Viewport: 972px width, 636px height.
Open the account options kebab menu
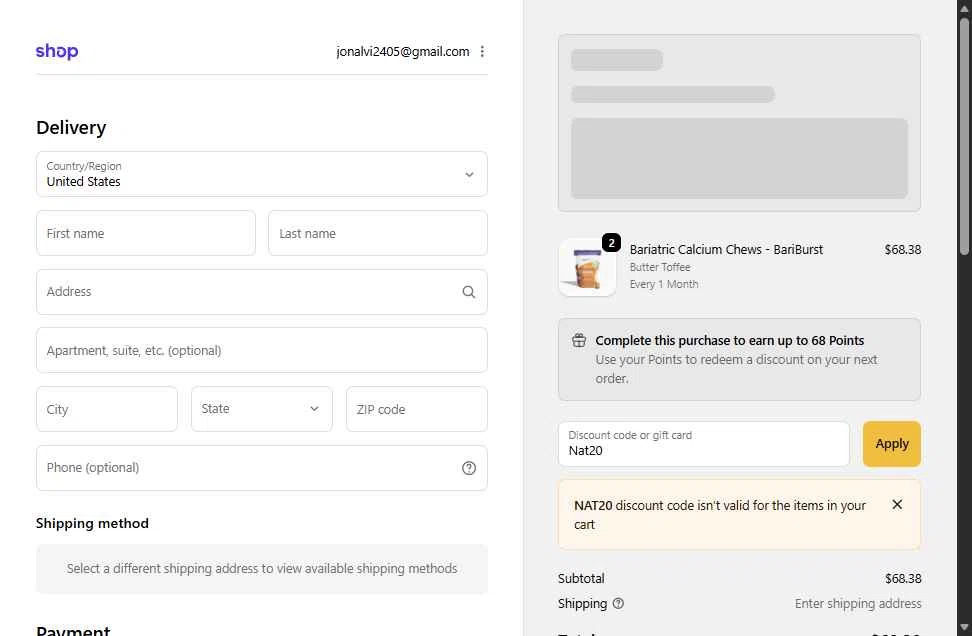pos(482,52)
